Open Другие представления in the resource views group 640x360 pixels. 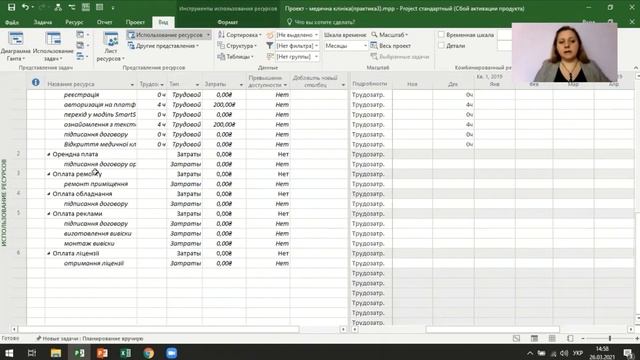pyautogui.click(x=163, y=46)
